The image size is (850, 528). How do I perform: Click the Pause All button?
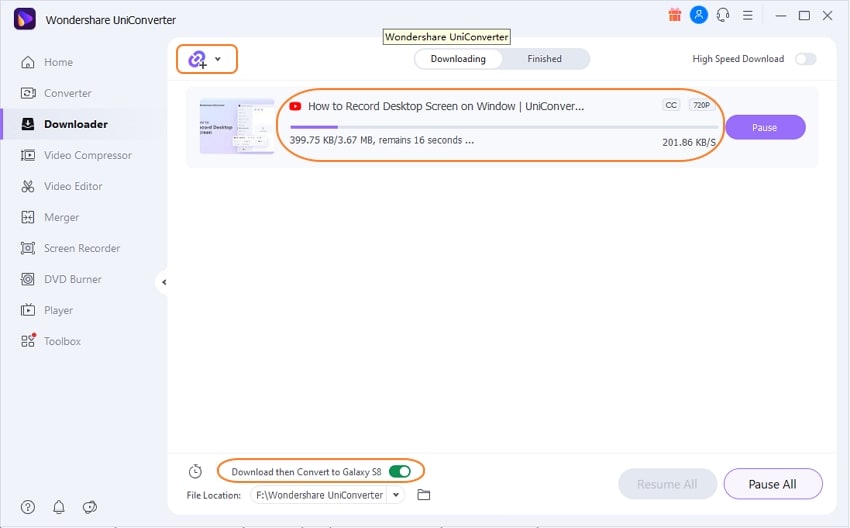point(772,484)
